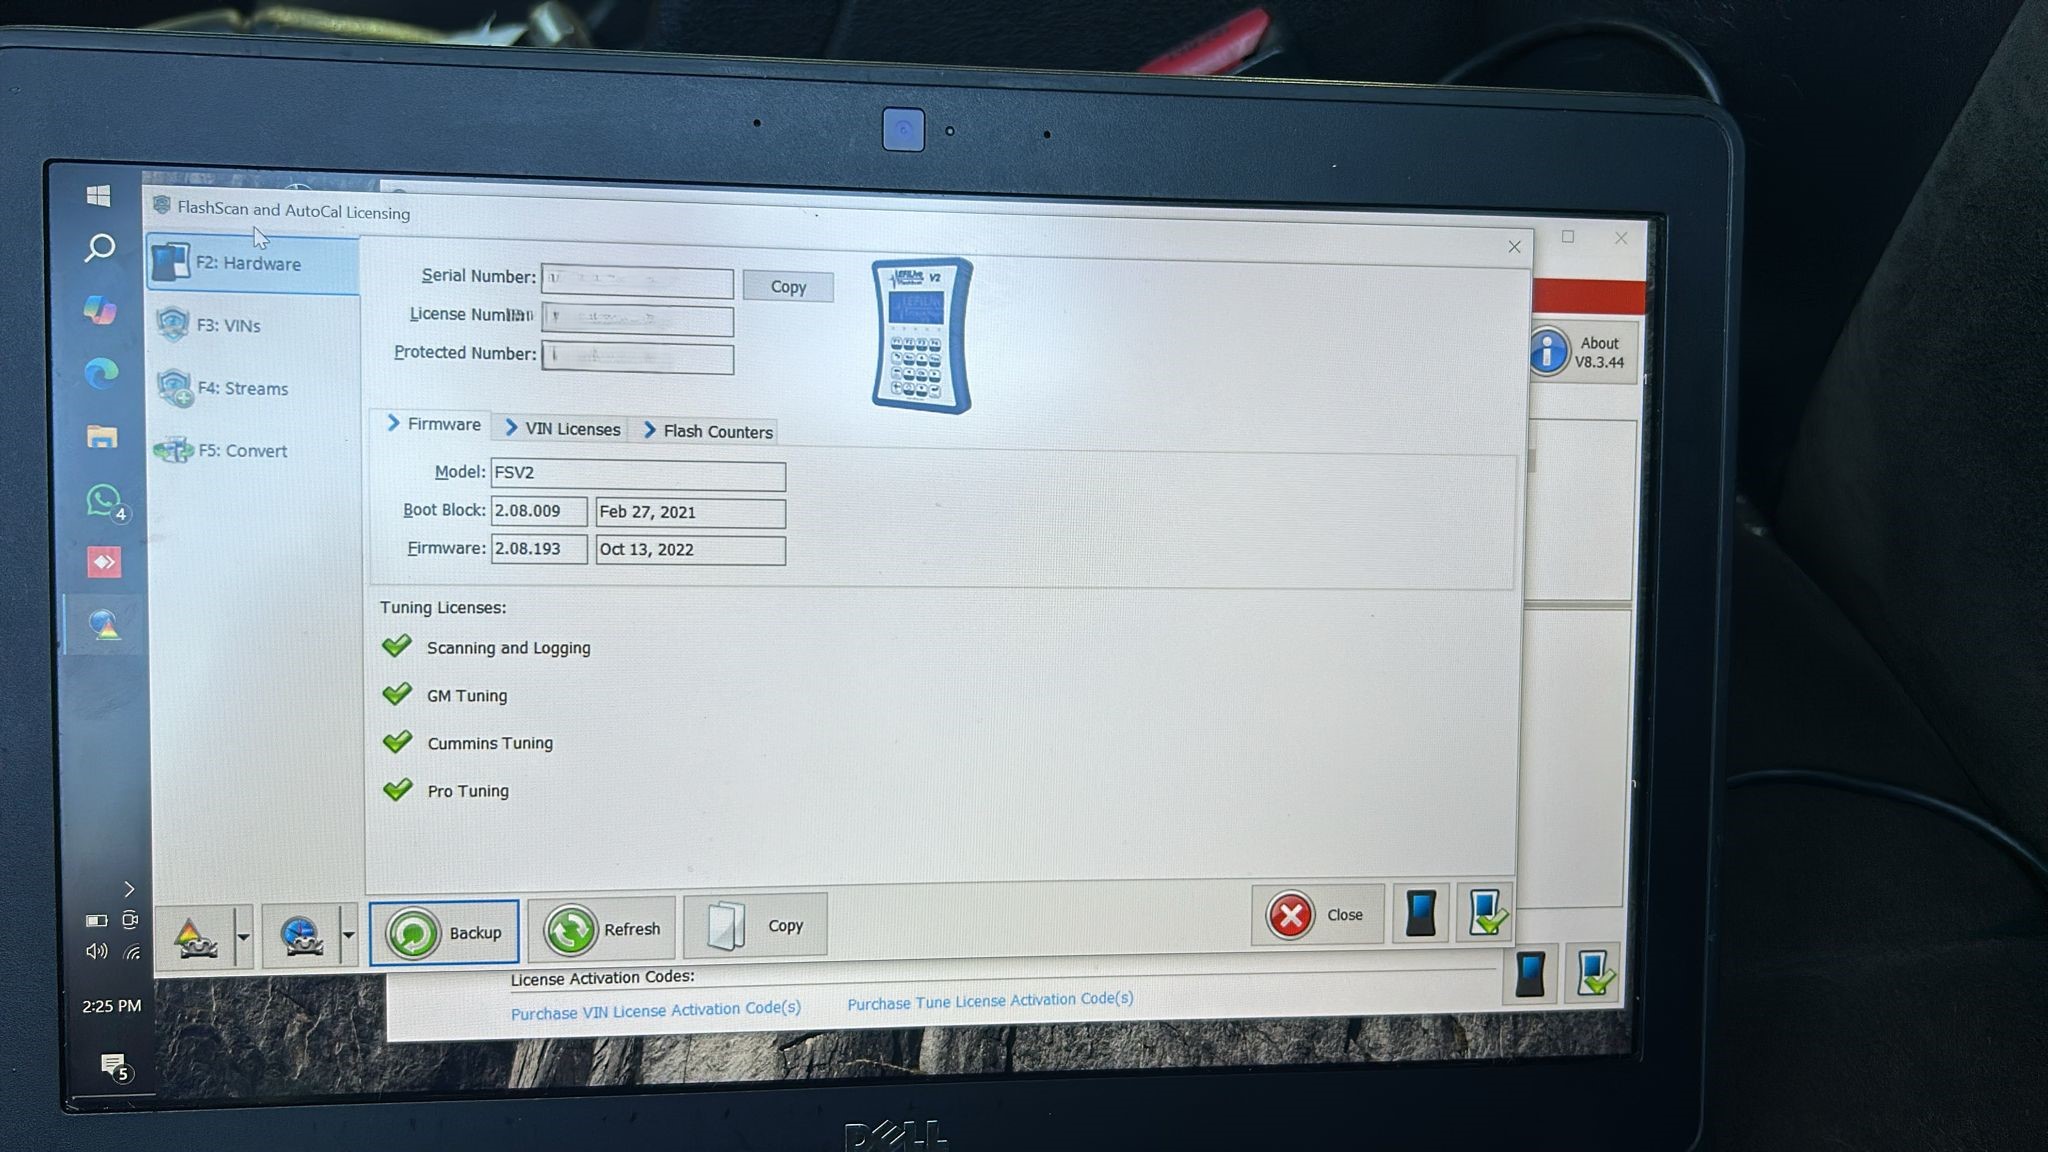Viewport: 2048px width, 1152px height.
Task: Expand the tune tool dropdown arrow
Action: [x=244, y=937]
